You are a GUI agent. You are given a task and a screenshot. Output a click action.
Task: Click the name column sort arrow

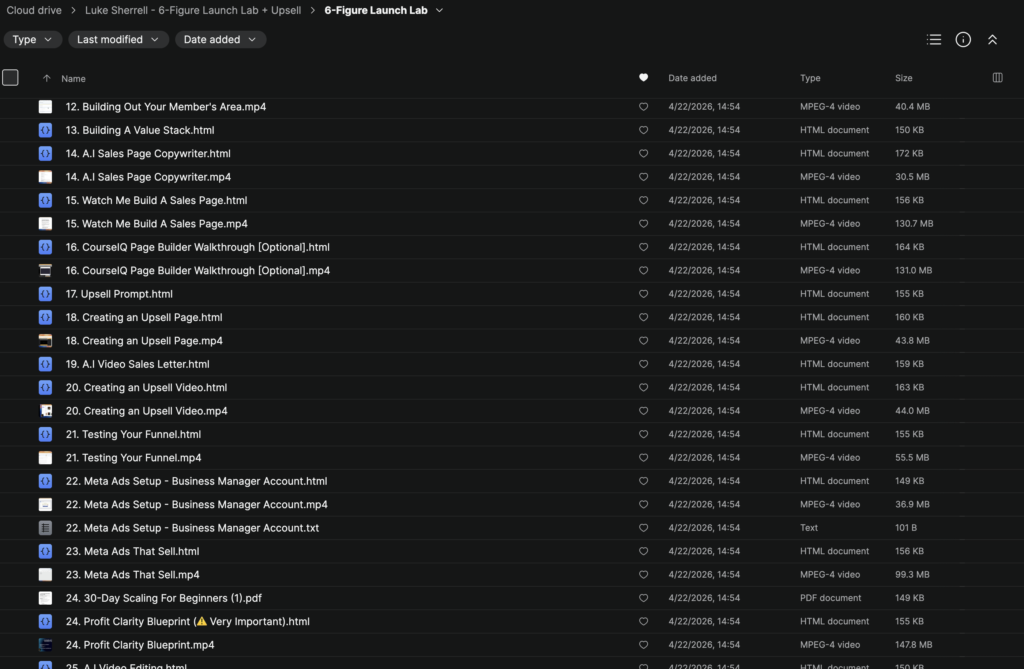click(46, 78)
